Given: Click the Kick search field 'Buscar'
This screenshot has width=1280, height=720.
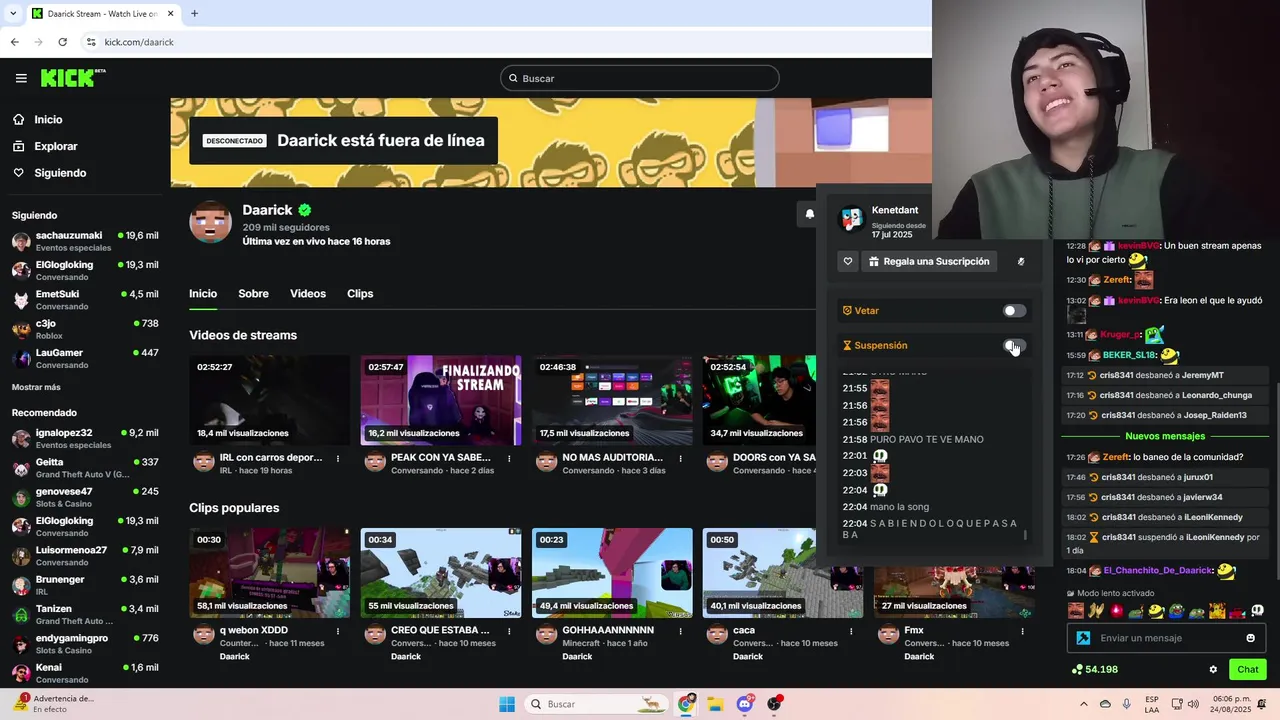Looking at the screenshot, I should pyautogui.click(x=640, y=78).
